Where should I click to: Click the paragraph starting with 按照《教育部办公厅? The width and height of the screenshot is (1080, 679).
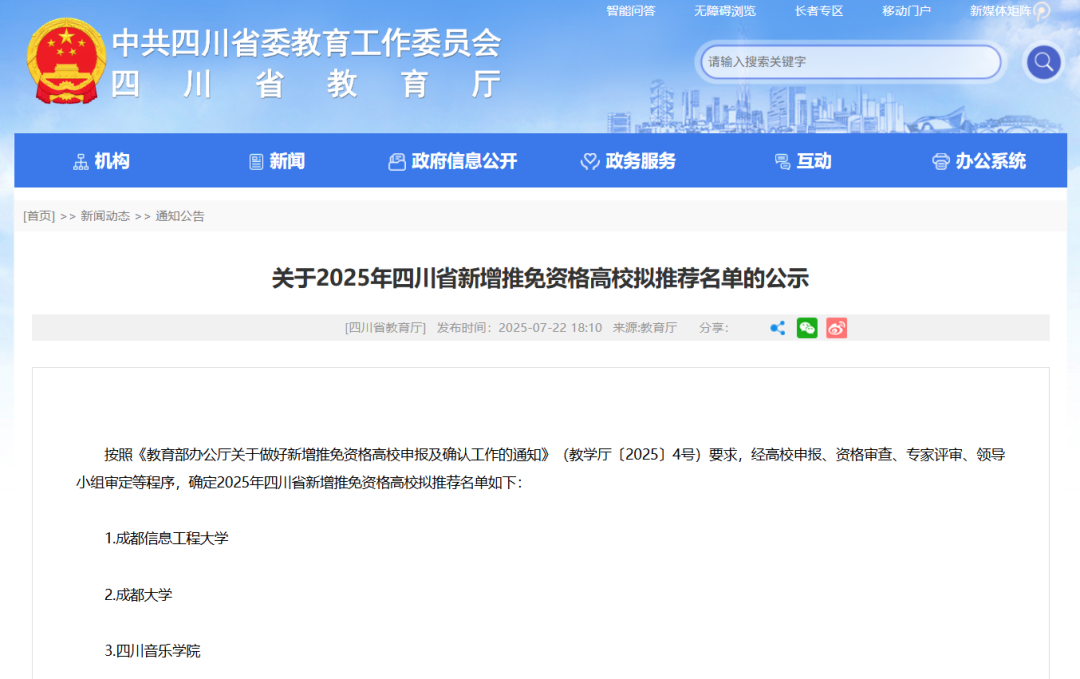pos(541,468)
